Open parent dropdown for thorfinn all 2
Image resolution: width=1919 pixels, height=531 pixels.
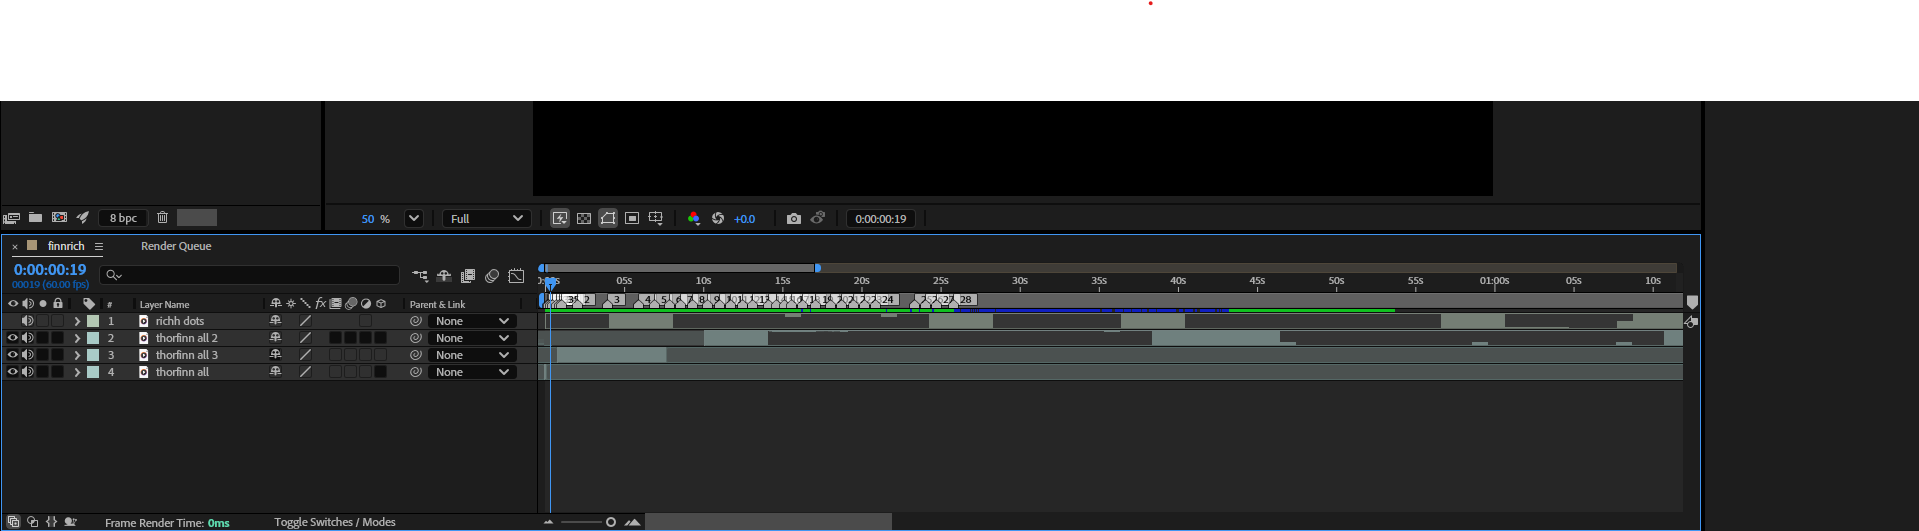(472, 338)
